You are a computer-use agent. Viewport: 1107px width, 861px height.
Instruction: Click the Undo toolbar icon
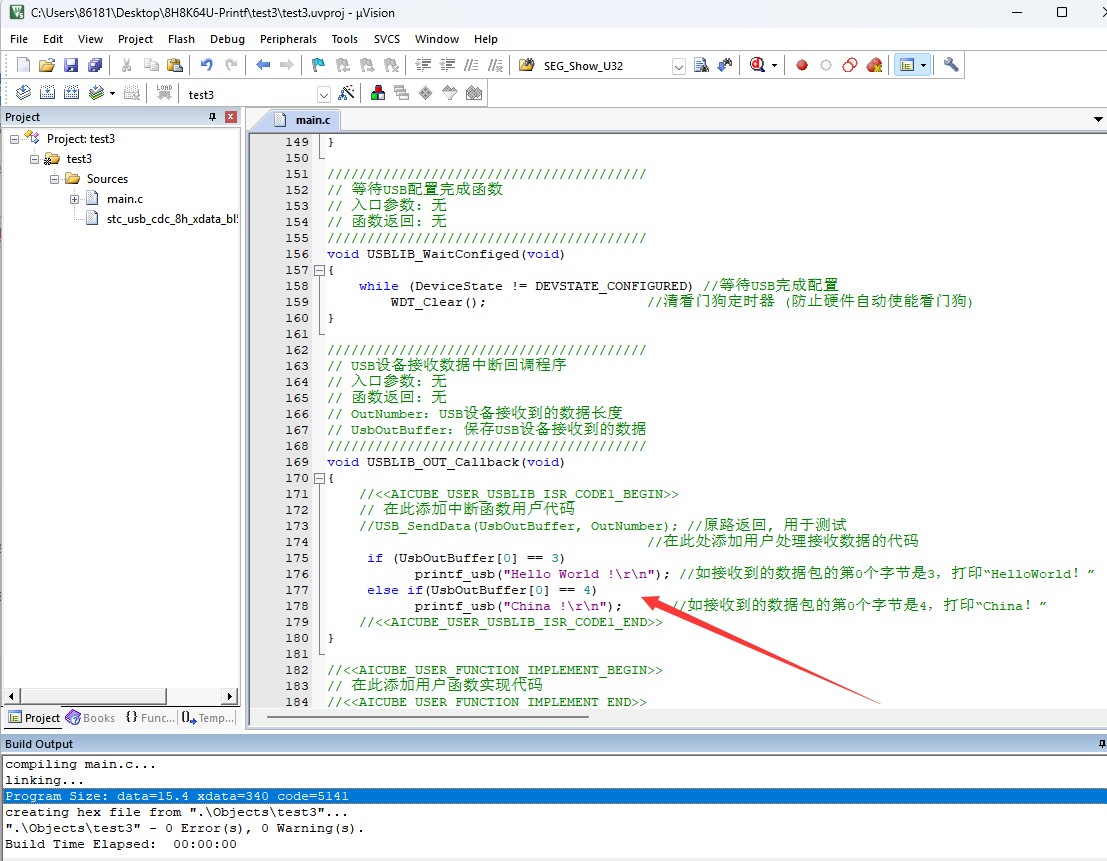(206, 66)
